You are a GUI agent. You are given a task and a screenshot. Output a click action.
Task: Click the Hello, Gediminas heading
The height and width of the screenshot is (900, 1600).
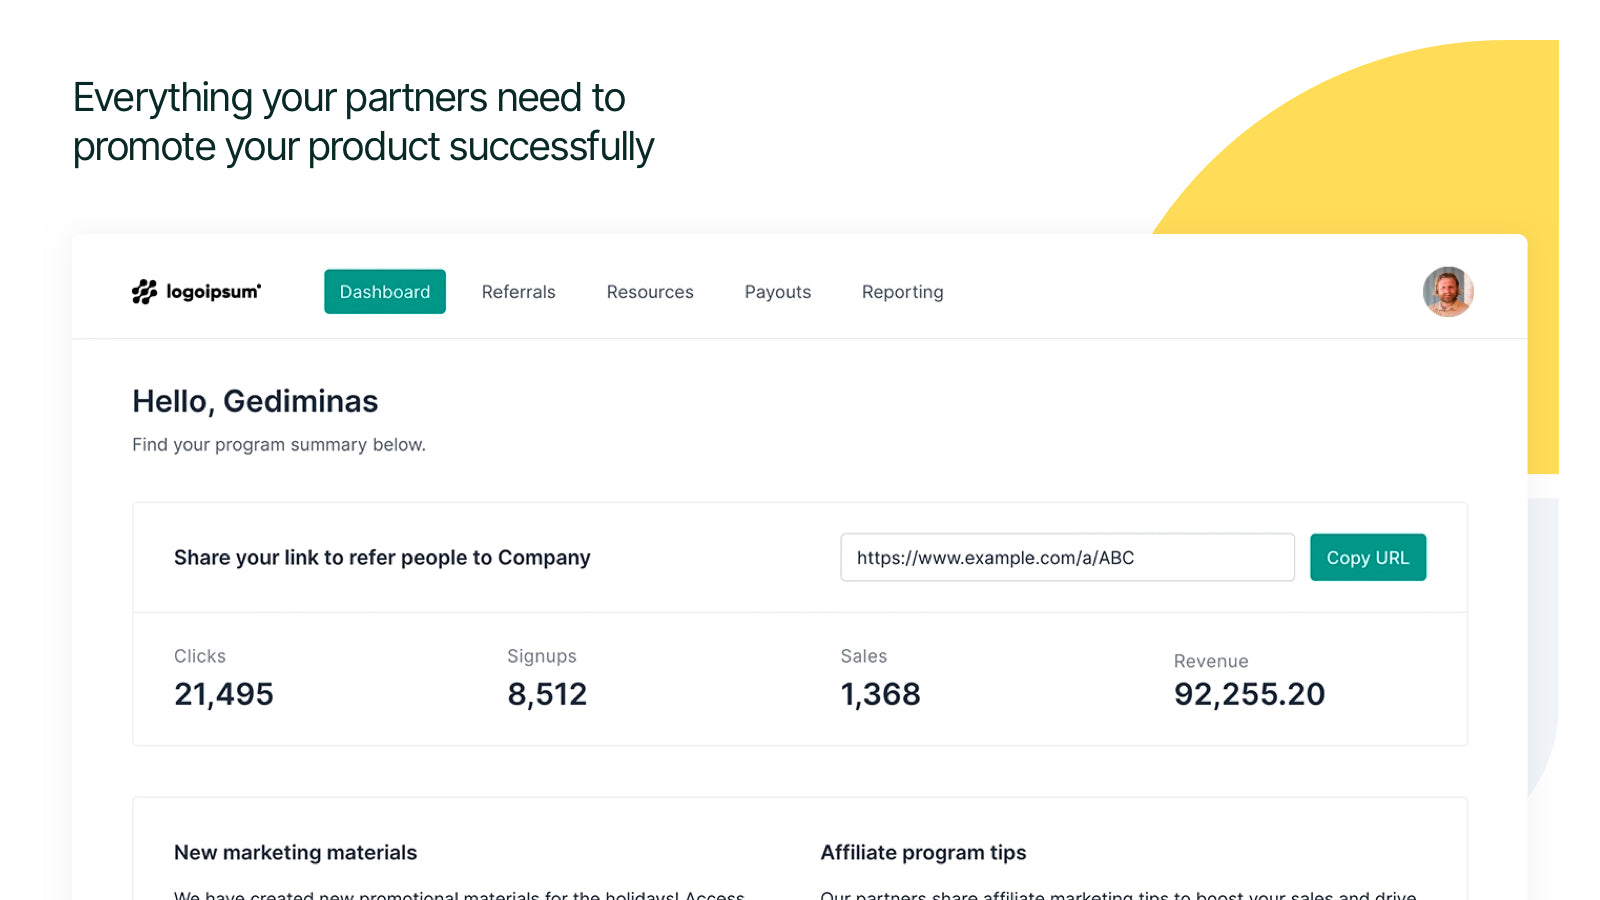coord(255,401)
